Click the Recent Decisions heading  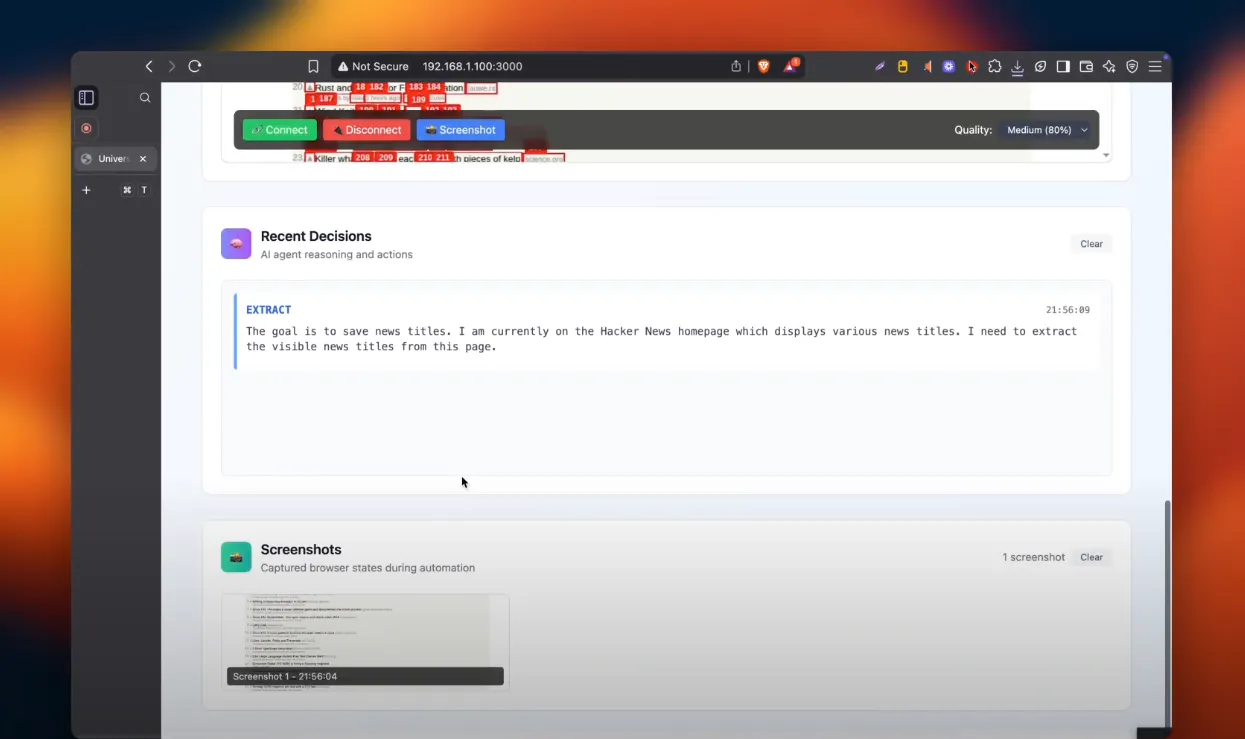316,236
